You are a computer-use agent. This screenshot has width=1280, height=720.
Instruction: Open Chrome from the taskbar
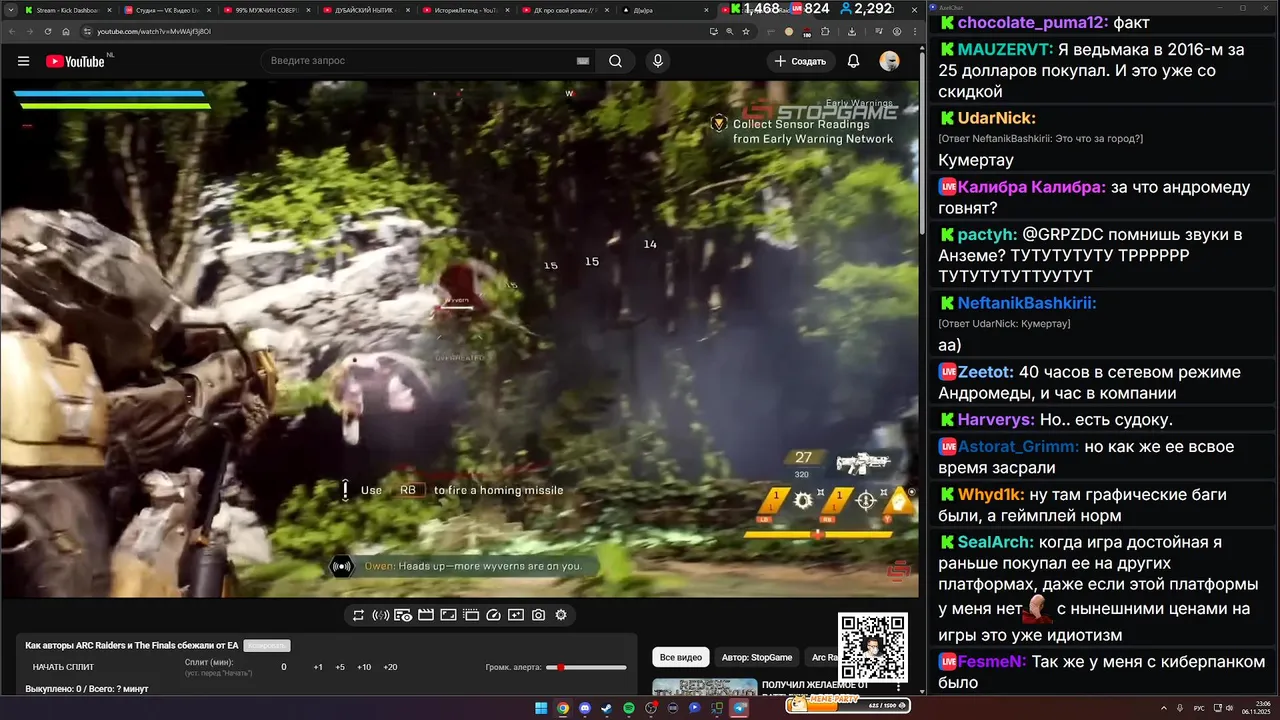tap(563, 708)
